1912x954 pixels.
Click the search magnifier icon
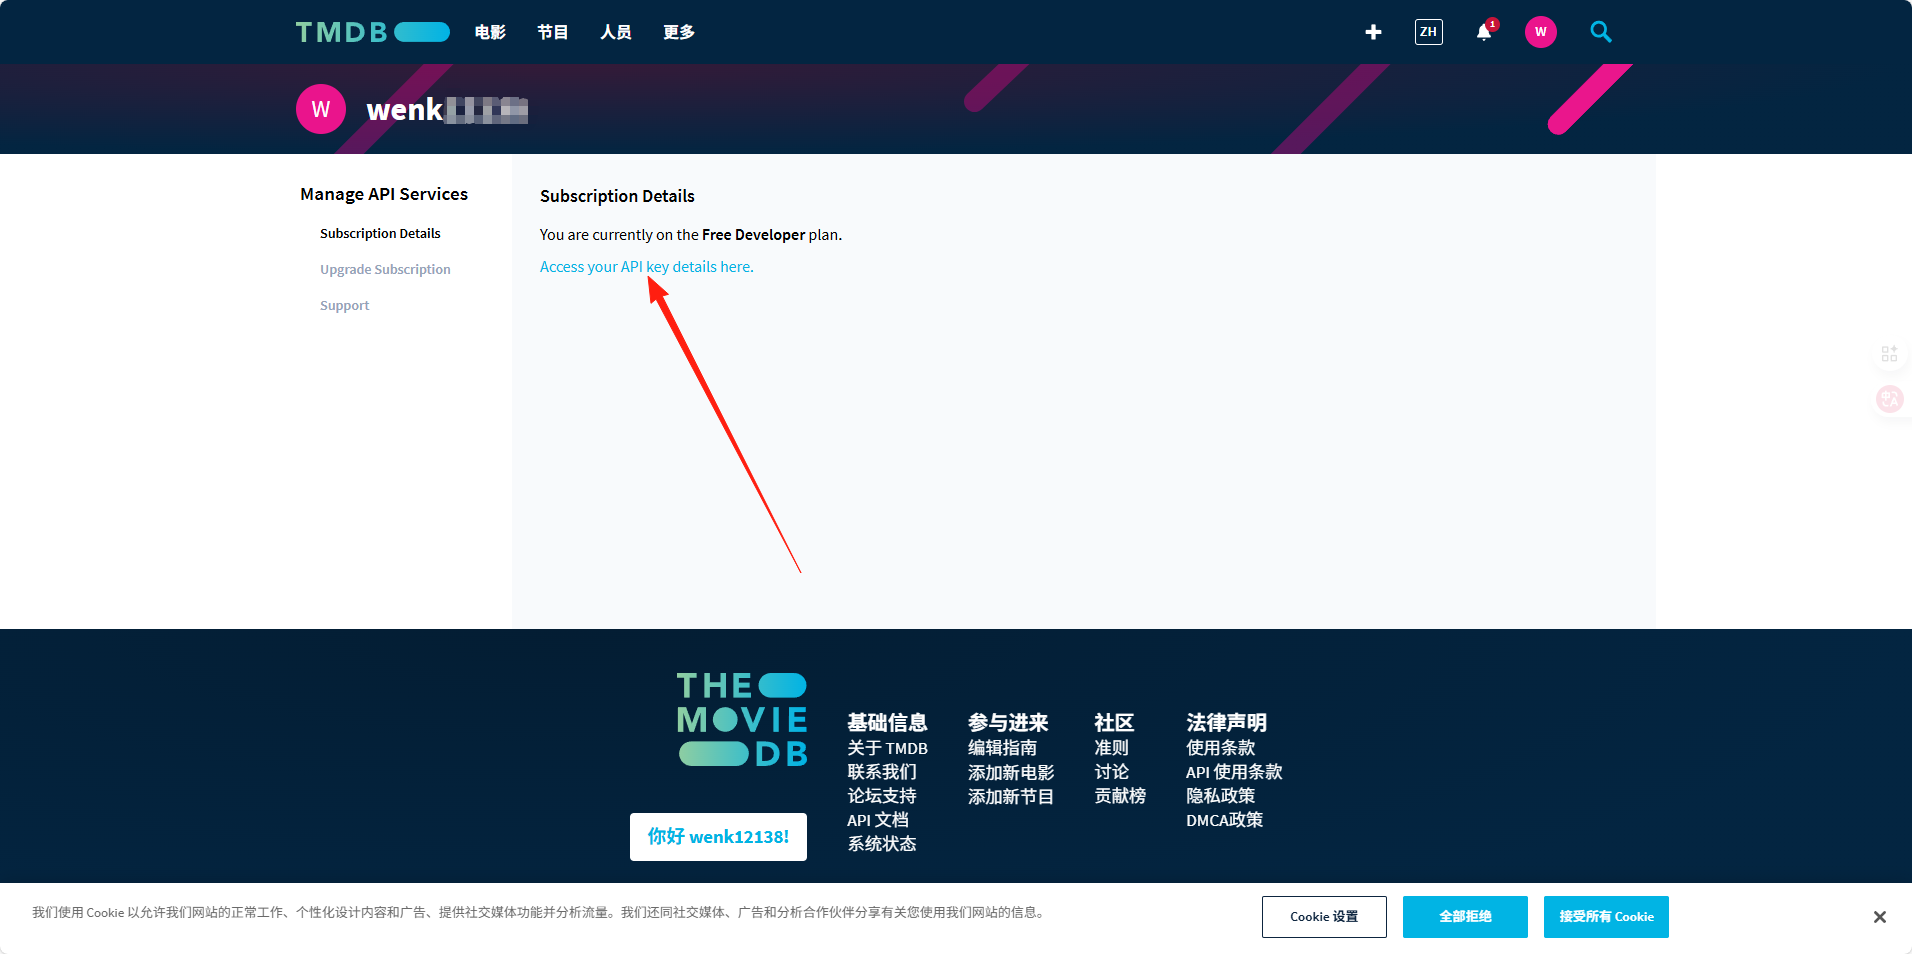[x=1601, y=32]
